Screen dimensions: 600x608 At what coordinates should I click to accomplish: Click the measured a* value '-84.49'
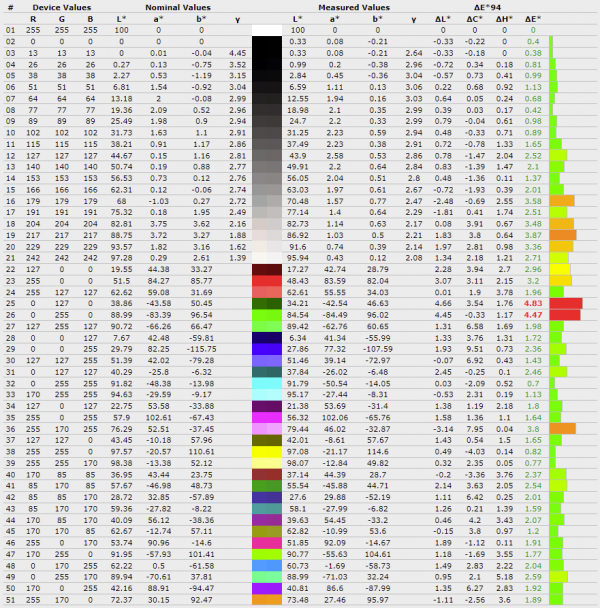tap(335, 315)
